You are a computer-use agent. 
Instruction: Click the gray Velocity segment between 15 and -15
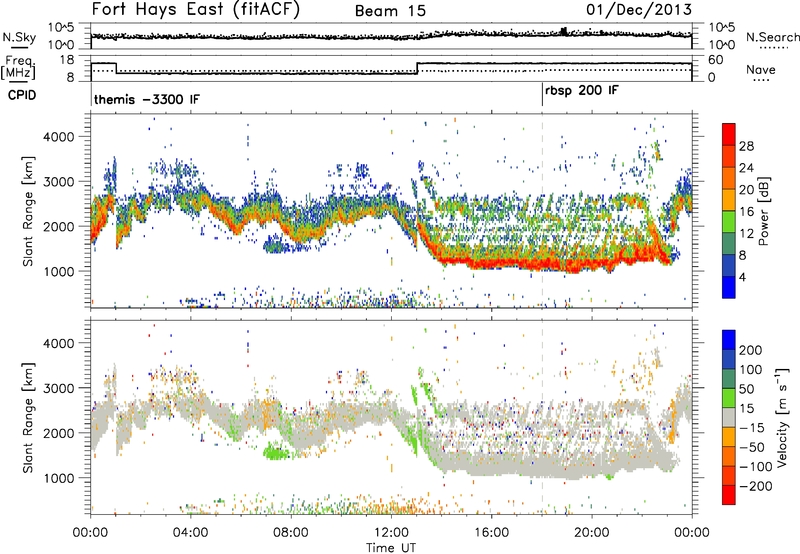pyautogui.click(x=729, y=417)
